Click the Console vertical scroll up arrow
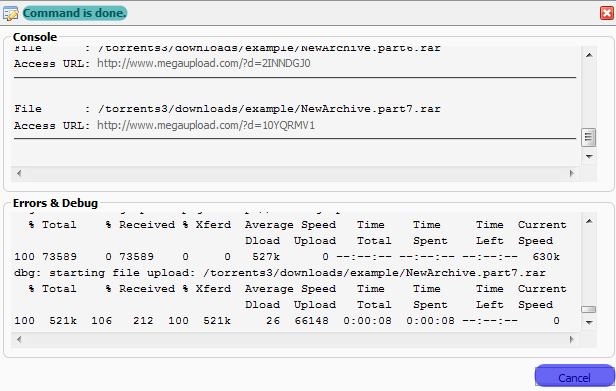Screen dimensions: 616x391 pyautogui.click(x=589, y=55)
